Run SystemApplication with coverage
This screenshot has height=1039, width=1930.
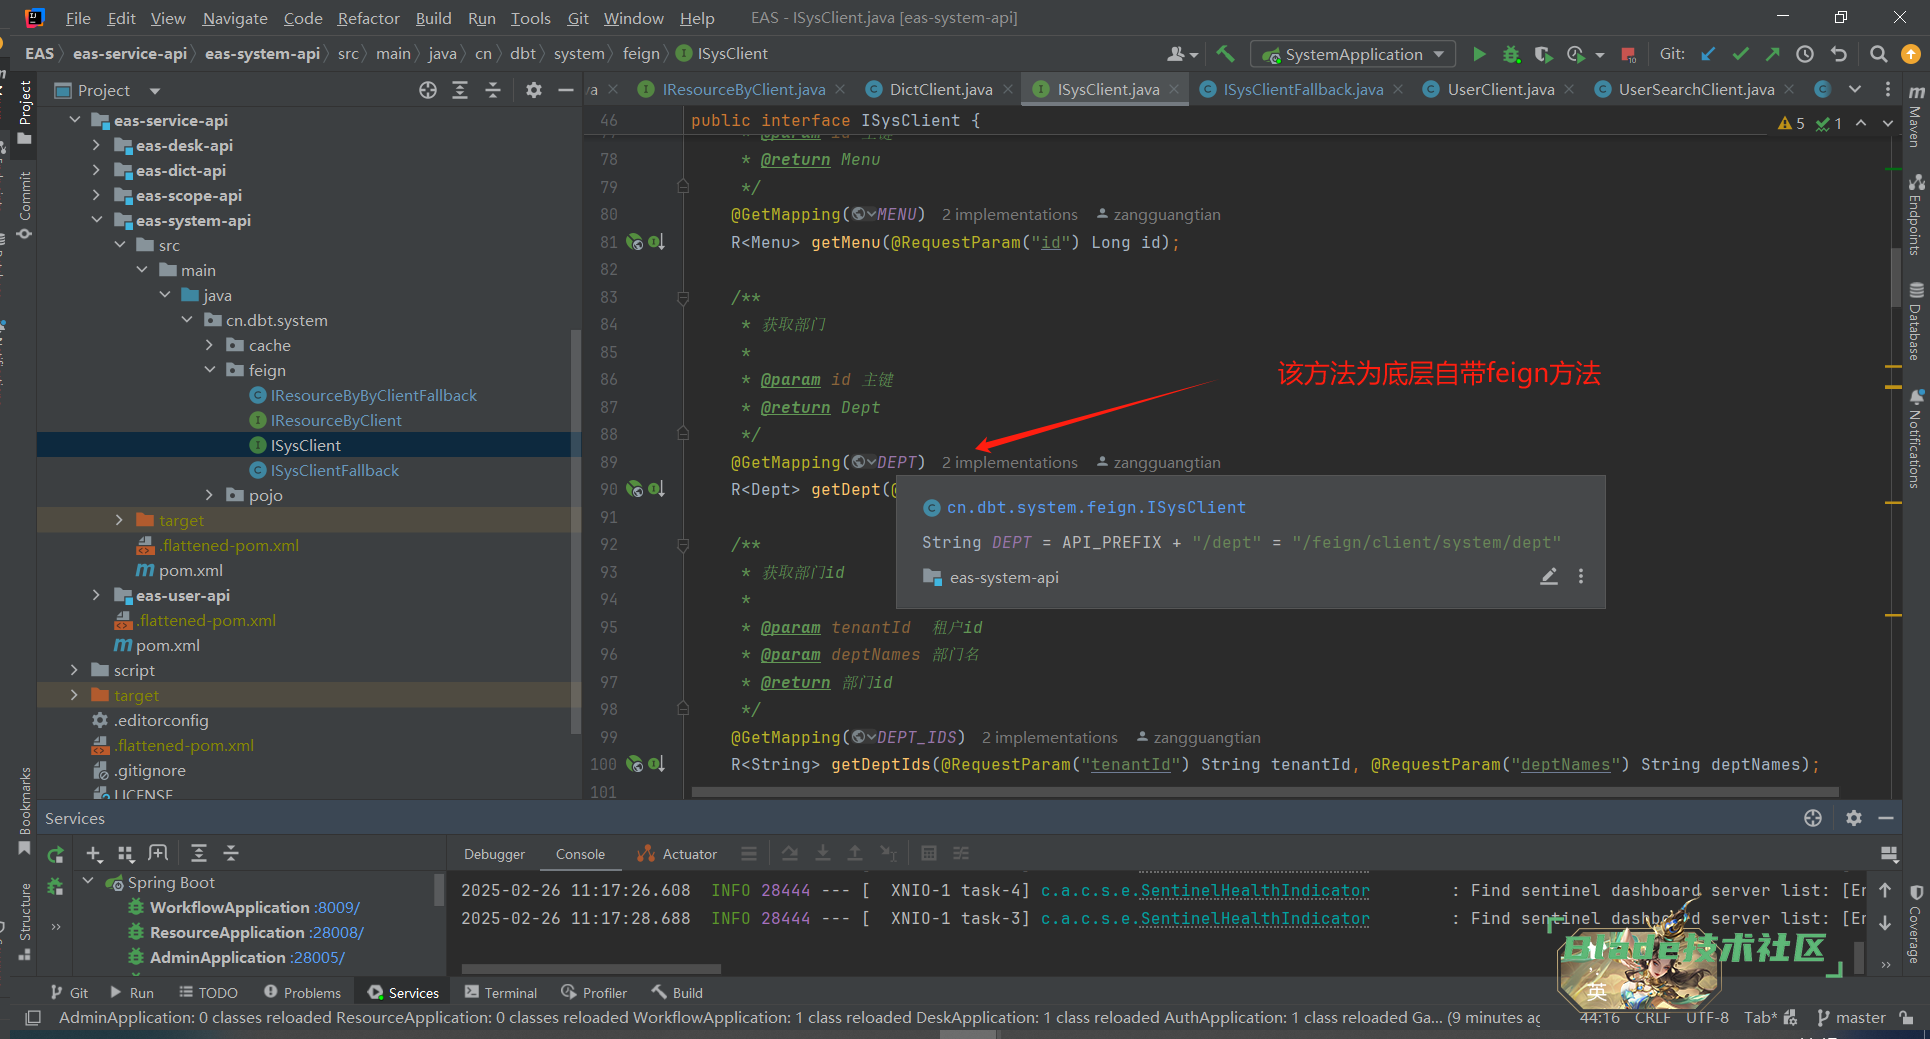tap(1543, 54)
